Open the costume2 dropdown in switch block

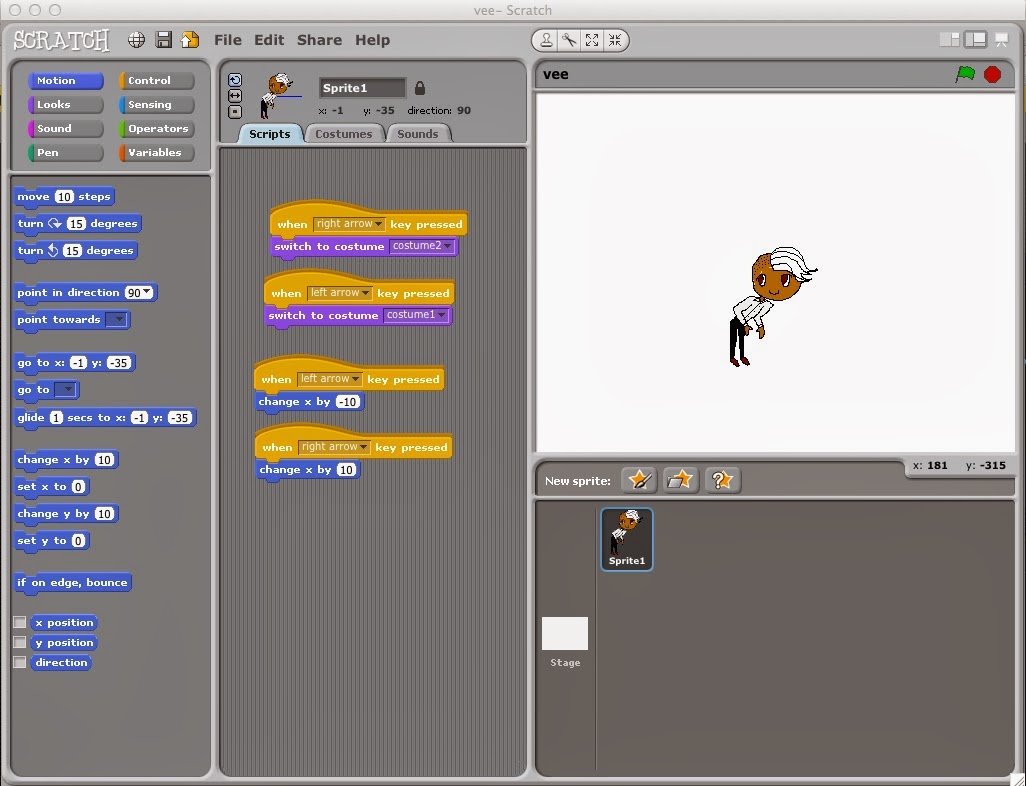(449, 245)
